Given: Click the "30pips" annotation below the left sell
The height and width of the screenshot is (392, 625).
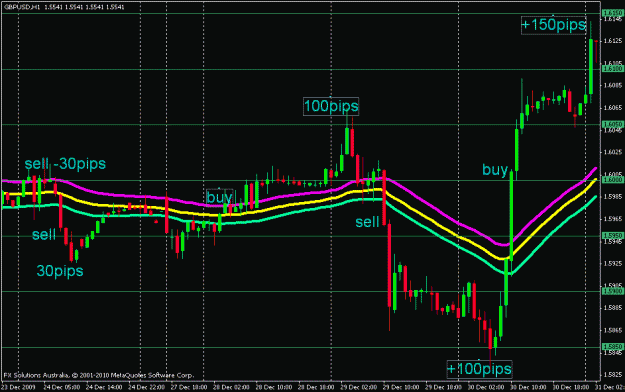Looking at the screenshot, I should [60, 271].
